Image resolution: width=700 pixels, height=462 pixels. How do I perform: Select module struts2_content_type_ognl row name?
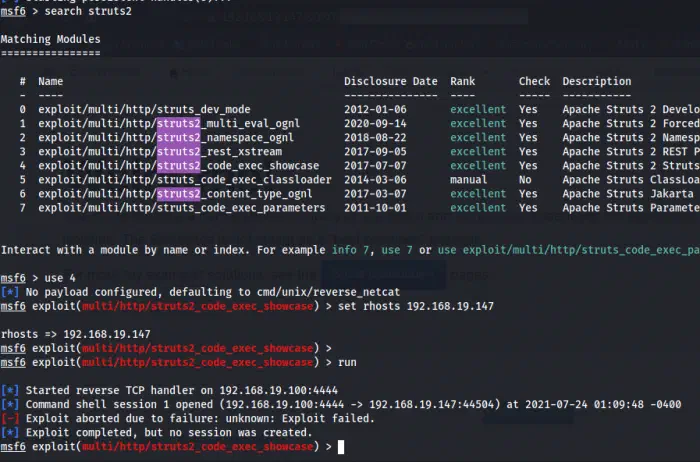tap(175, 194)
